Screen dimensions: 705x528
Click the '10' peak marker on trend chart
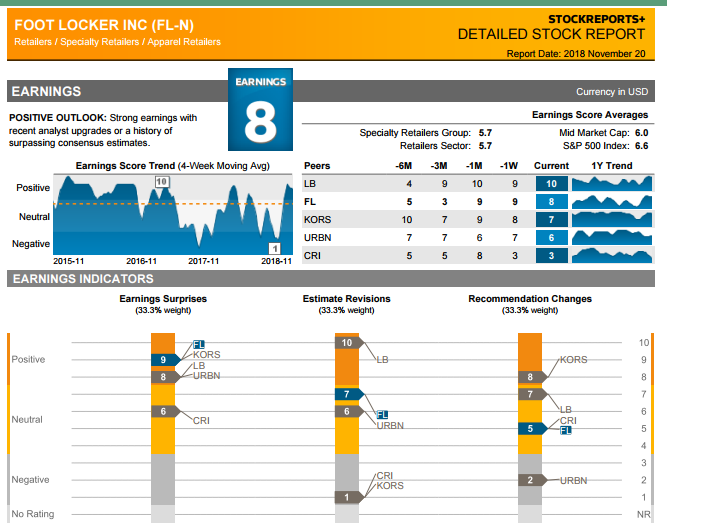(162, 182)
